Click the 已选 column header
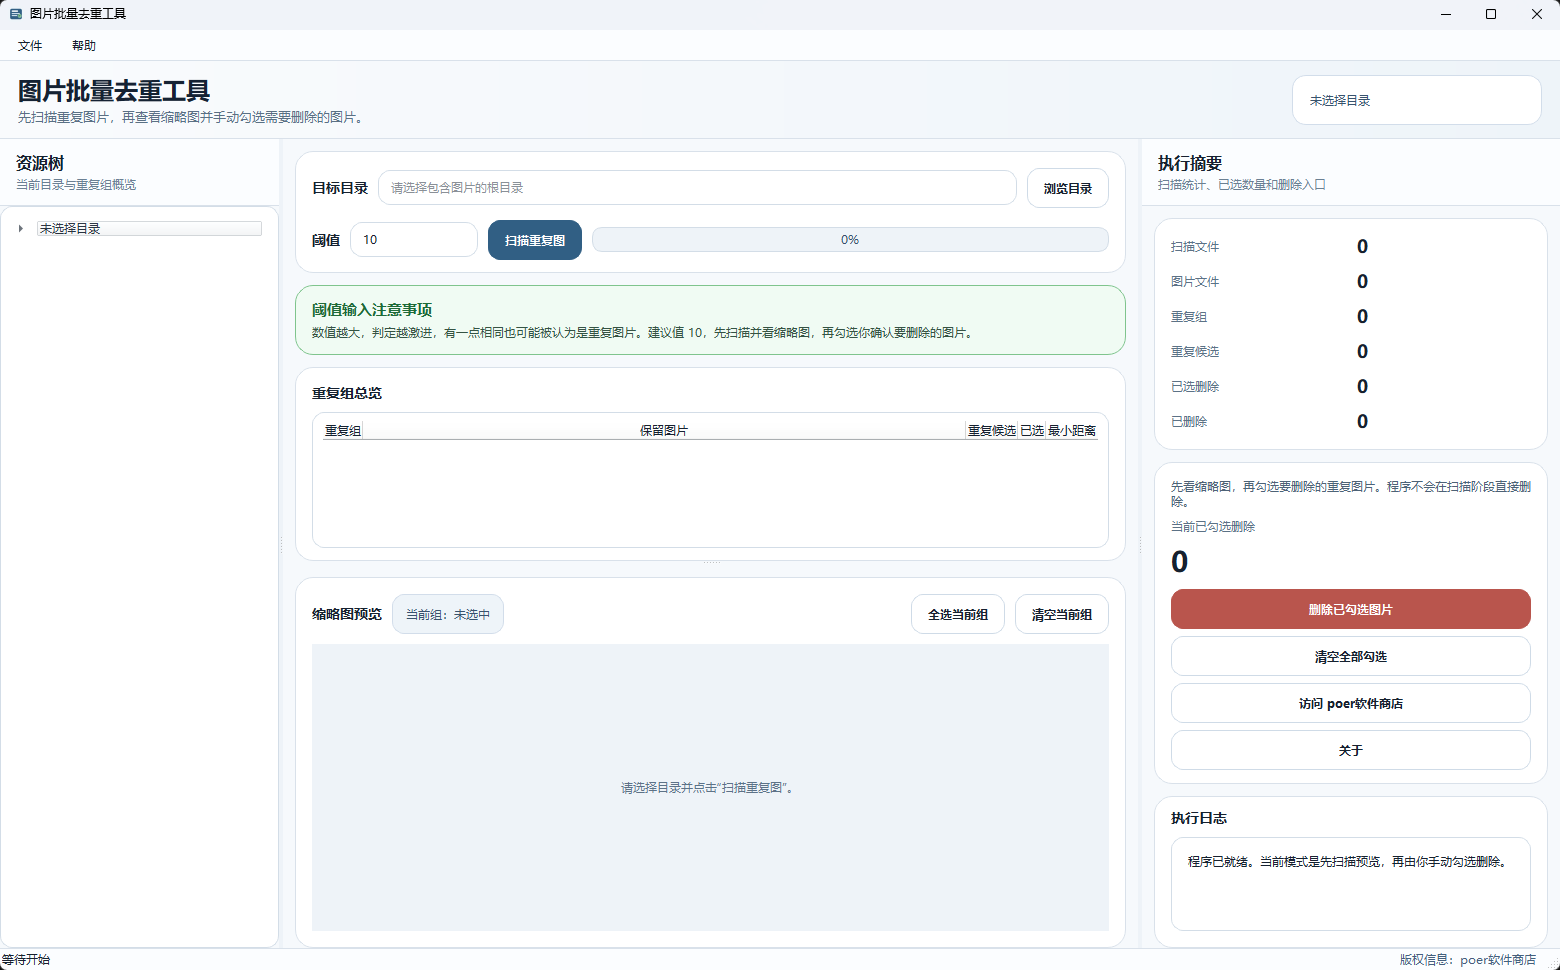Screen dimensions: 1560x970 tap(1032, 431)
